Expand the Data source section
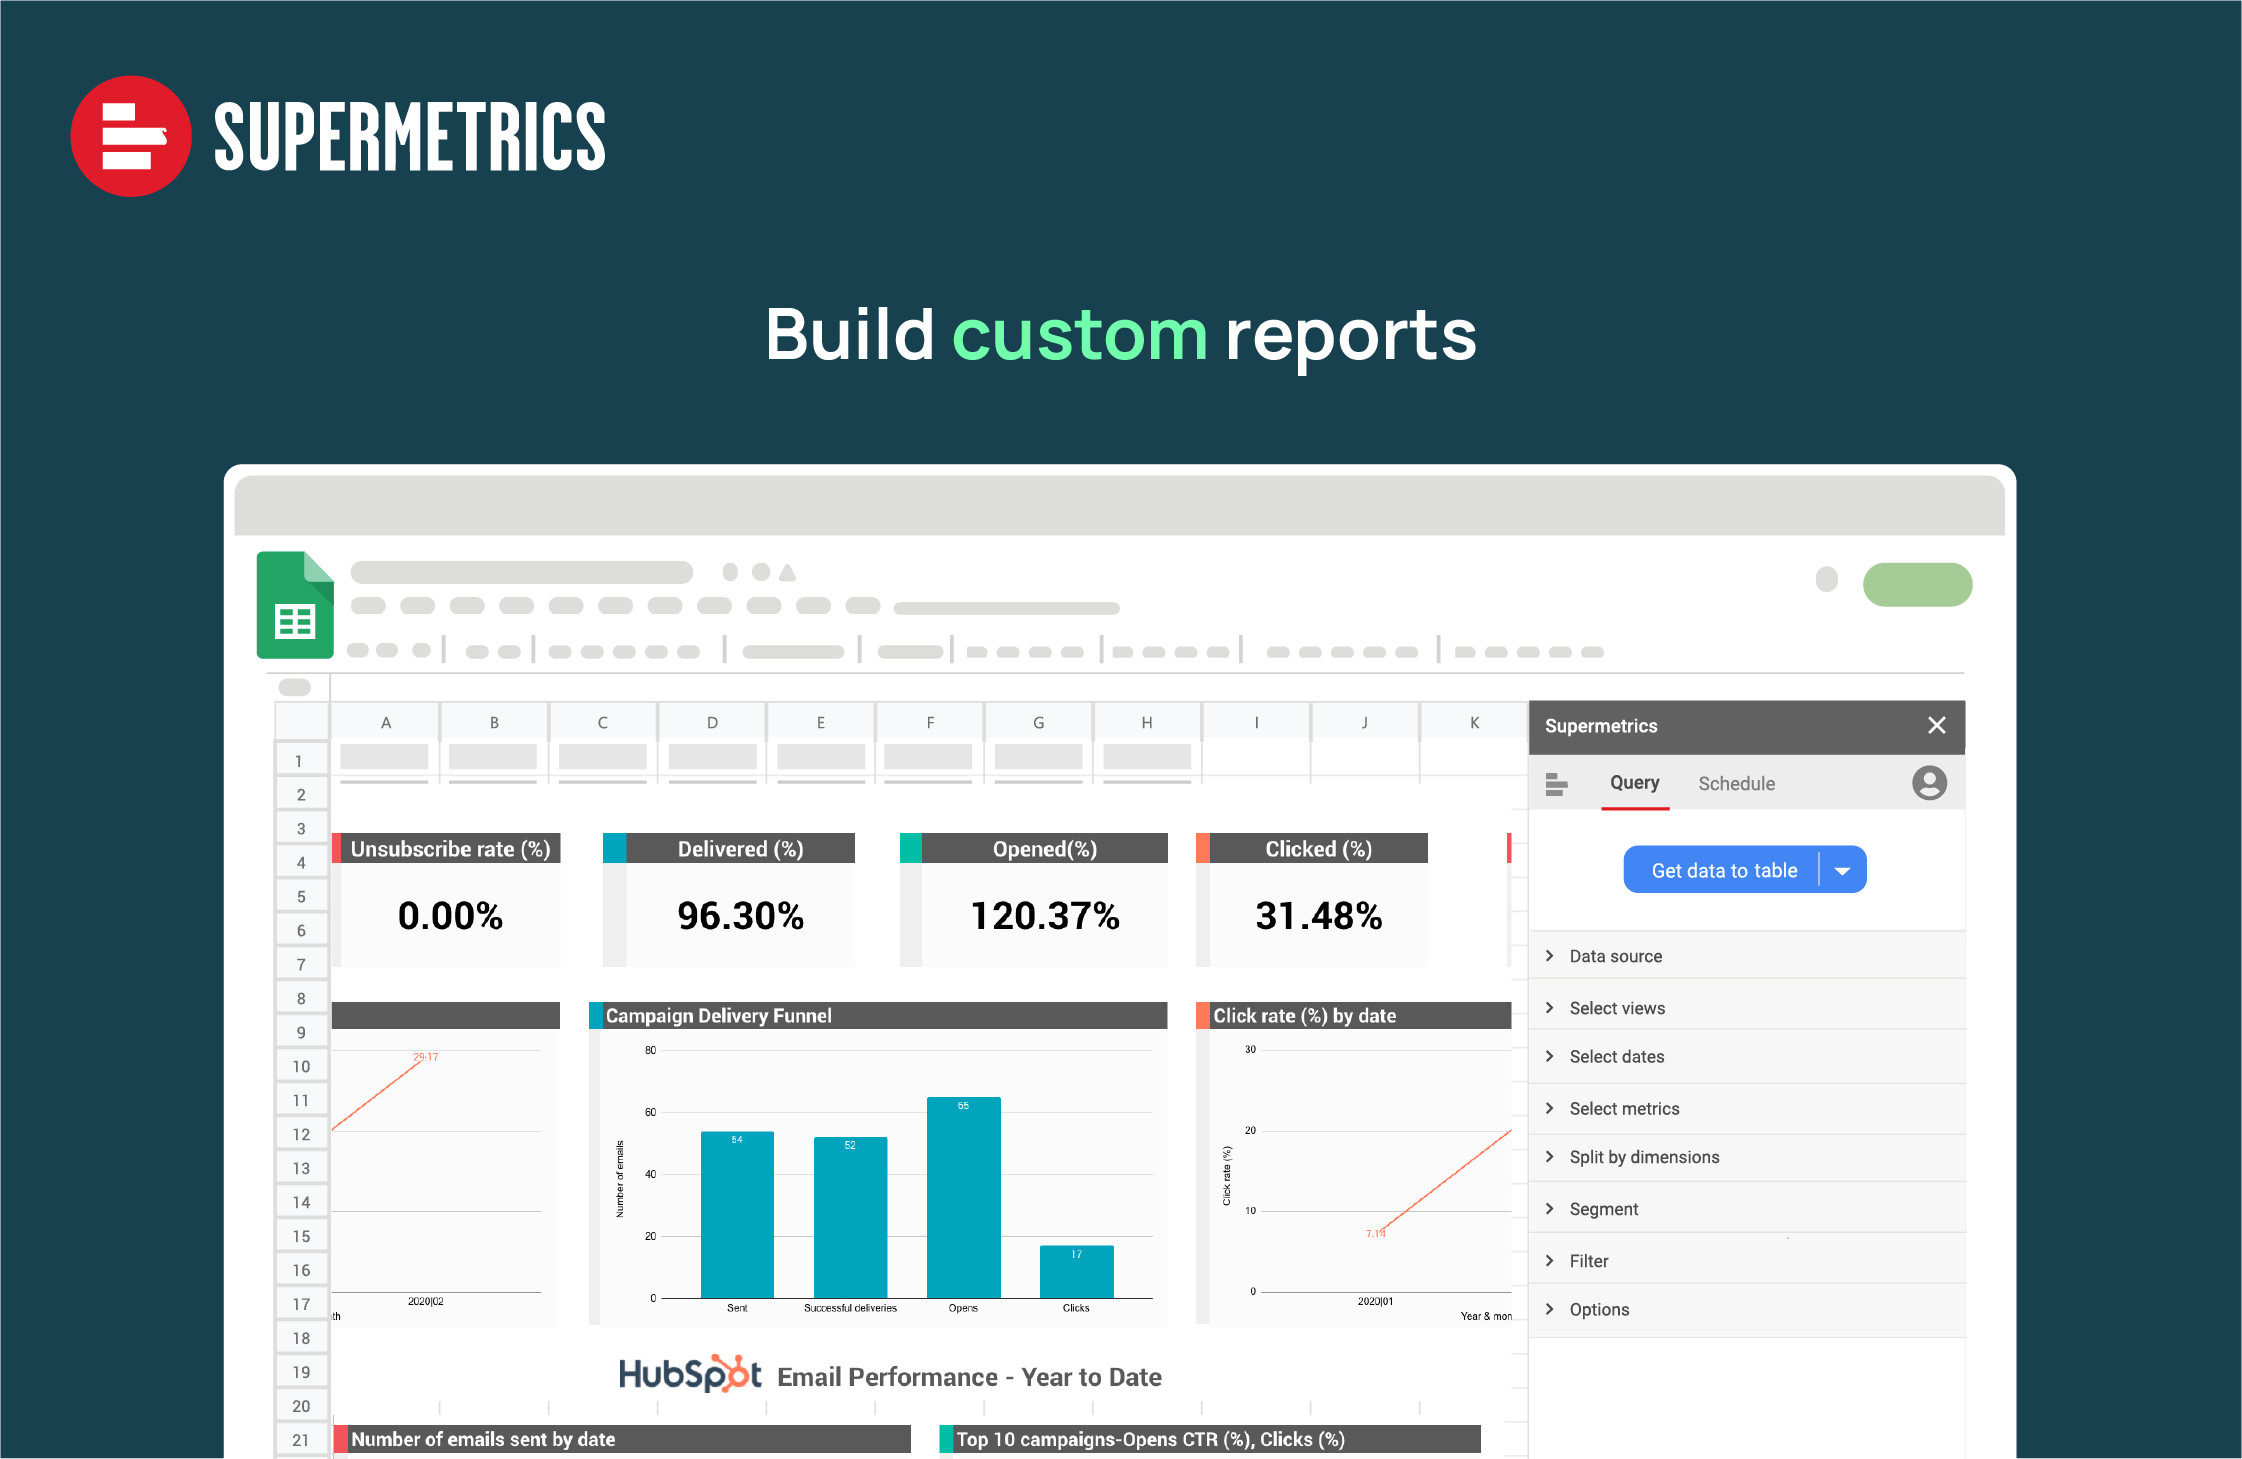Image resolution: width=2242 pixels, height=1459 pixels. tap(1614, 956)
